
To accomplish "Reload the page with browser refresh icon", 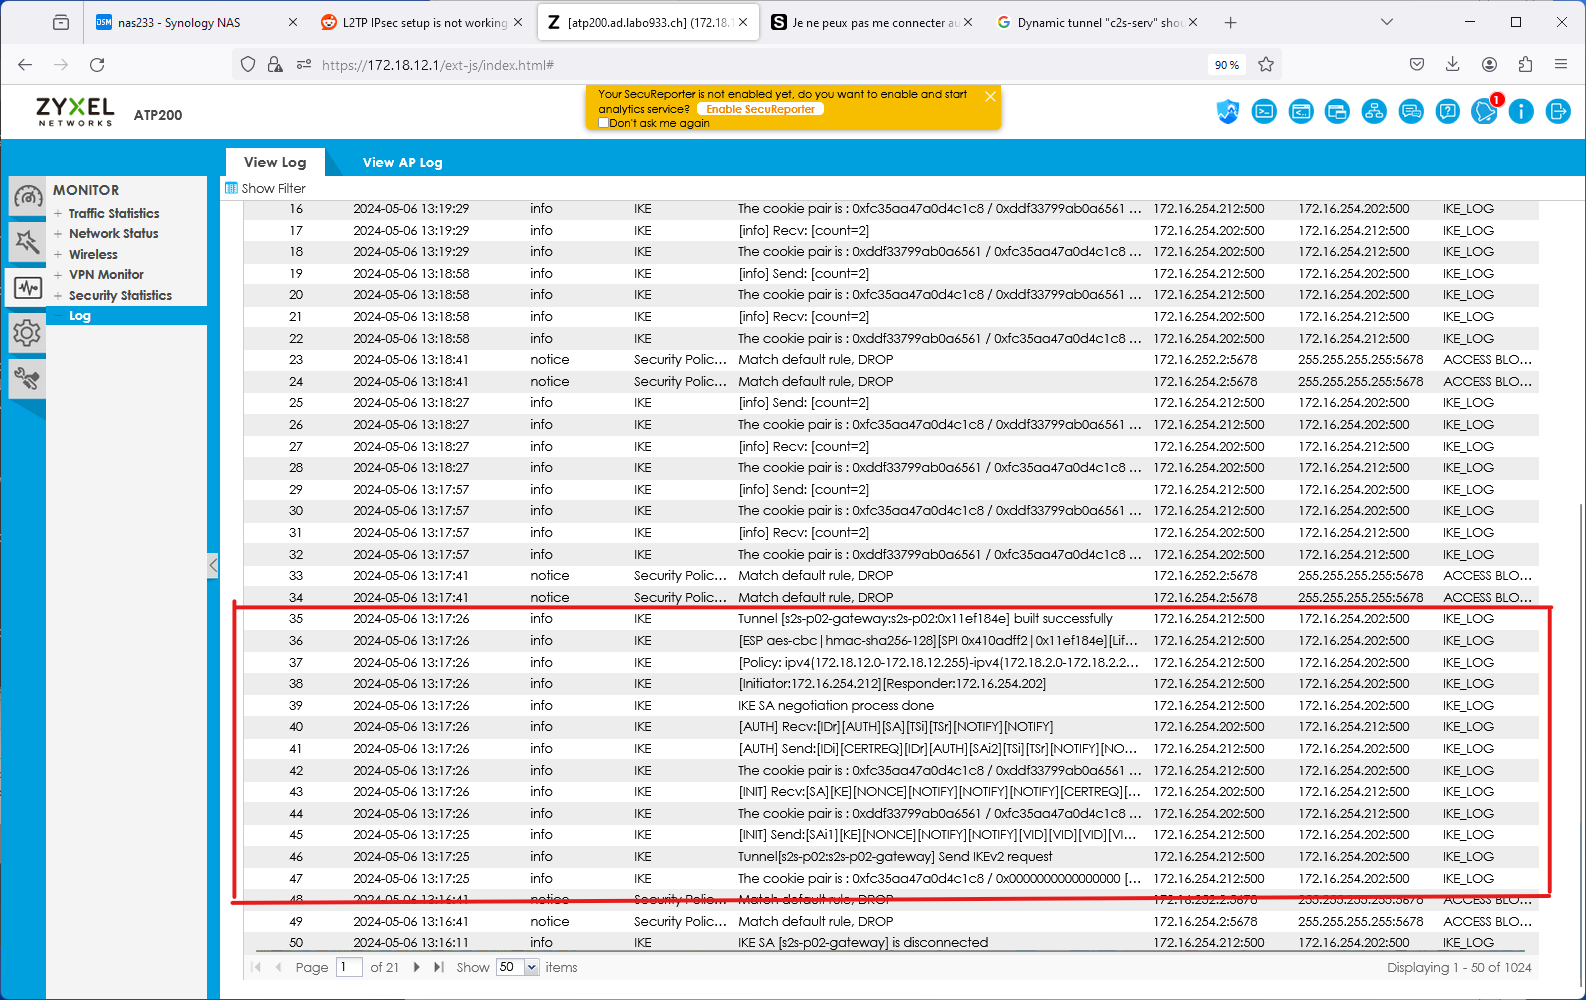I will coord(97,64).
